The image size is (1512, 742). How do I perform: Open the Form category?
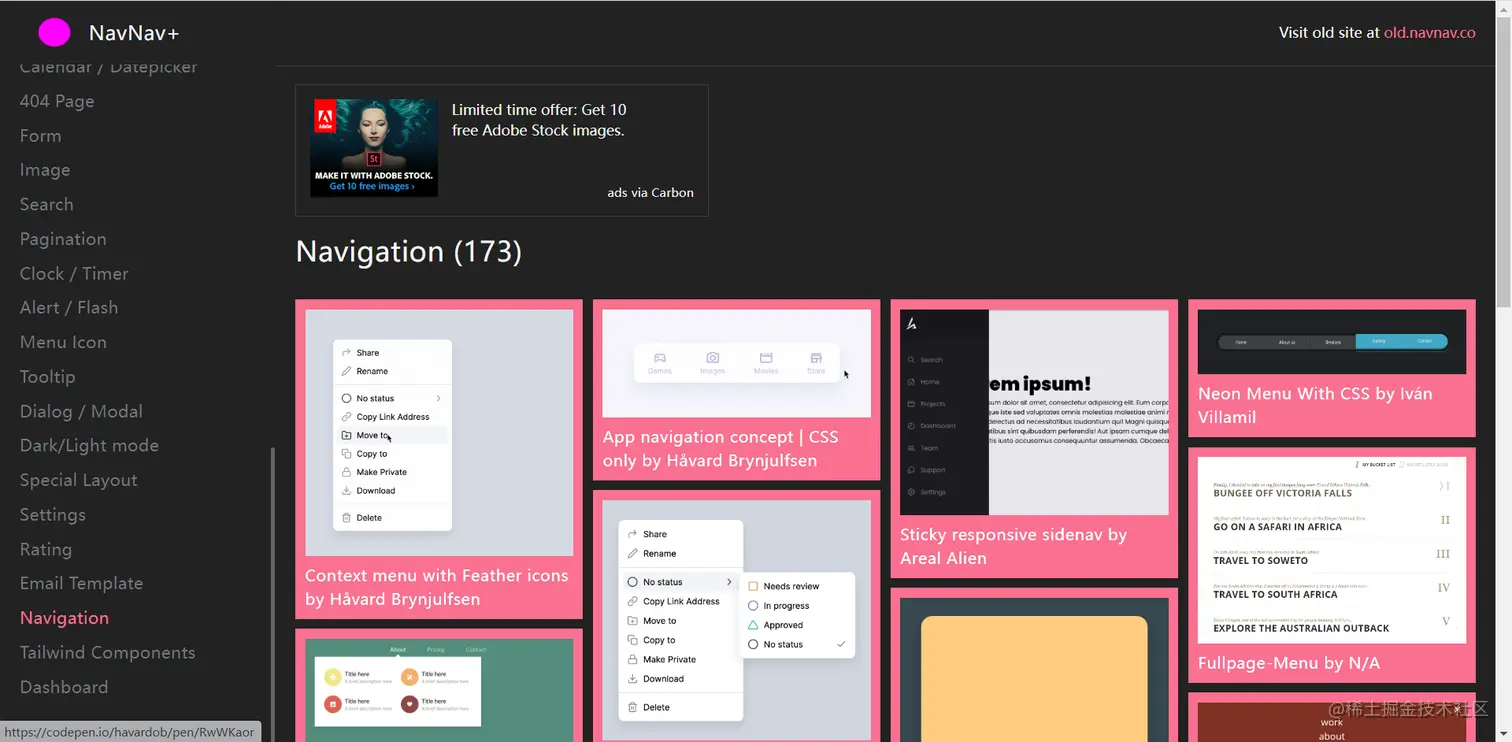[x=40, y=136]
